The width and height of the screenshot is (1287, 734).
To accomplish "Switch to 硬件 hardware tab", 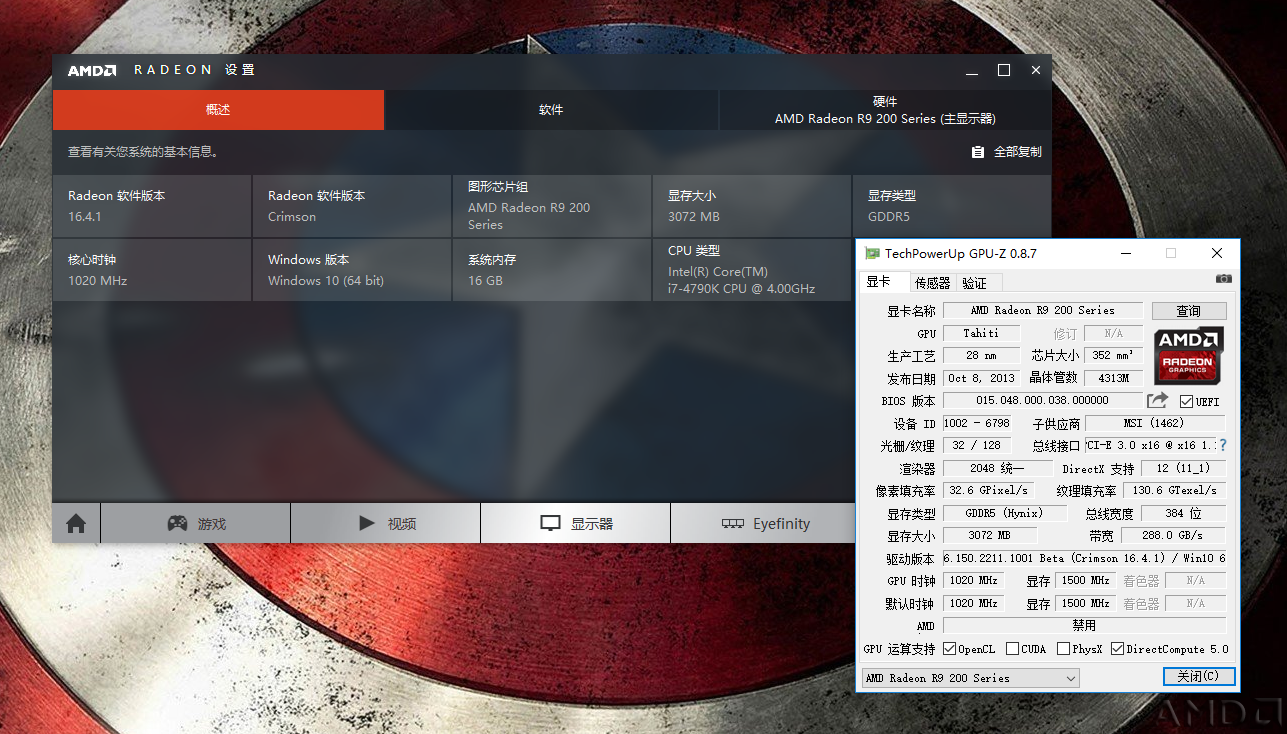I will 885,110.
